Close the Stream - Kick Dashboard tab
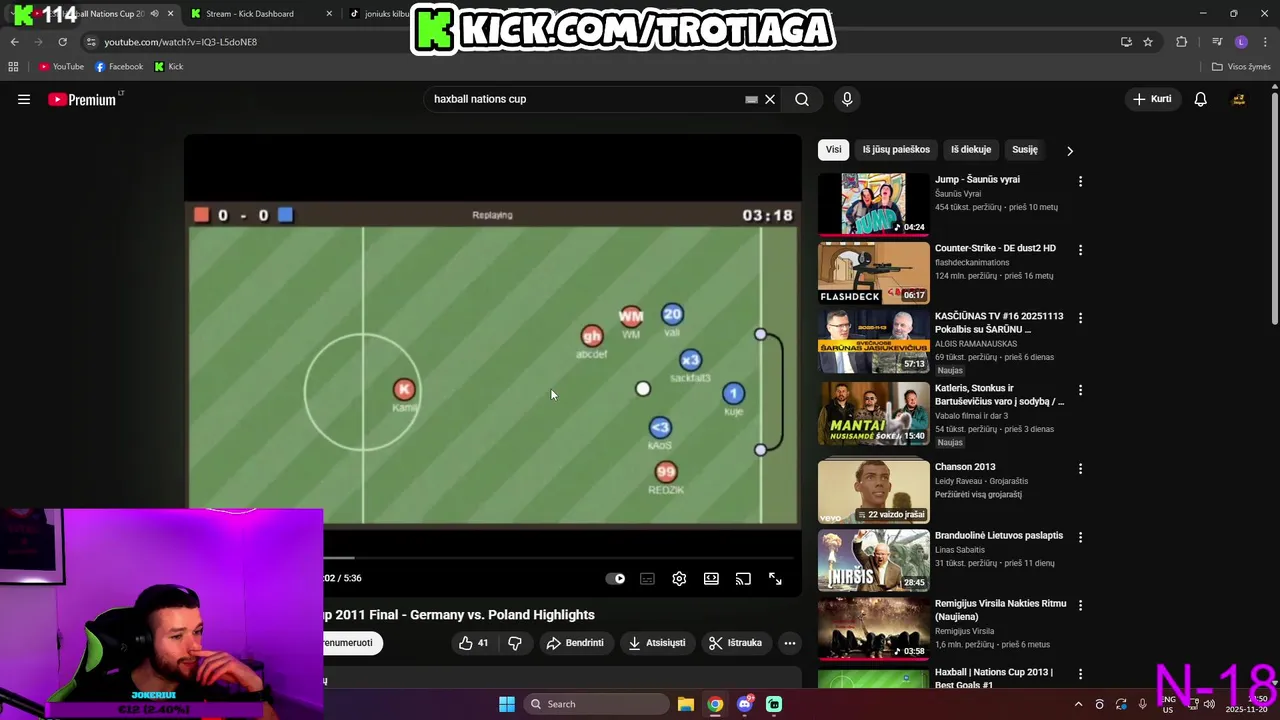Screen dimensions: 1280x720 point(329,14)
